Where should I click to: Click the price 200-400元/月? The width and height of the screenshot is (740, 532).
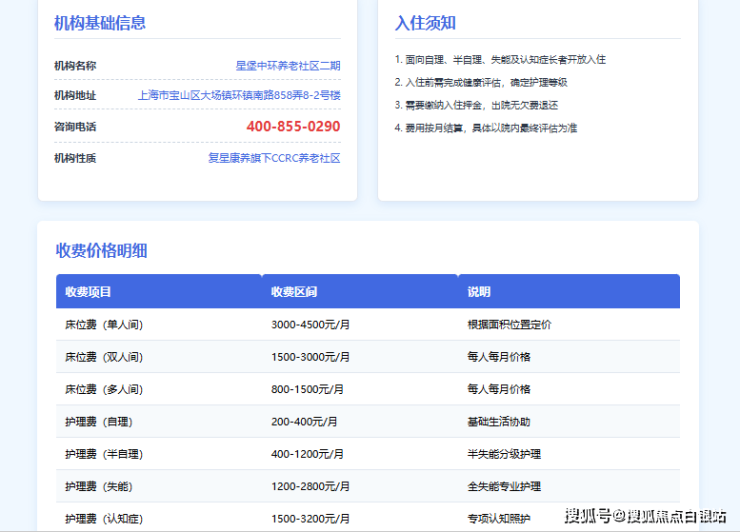point(304,422)
